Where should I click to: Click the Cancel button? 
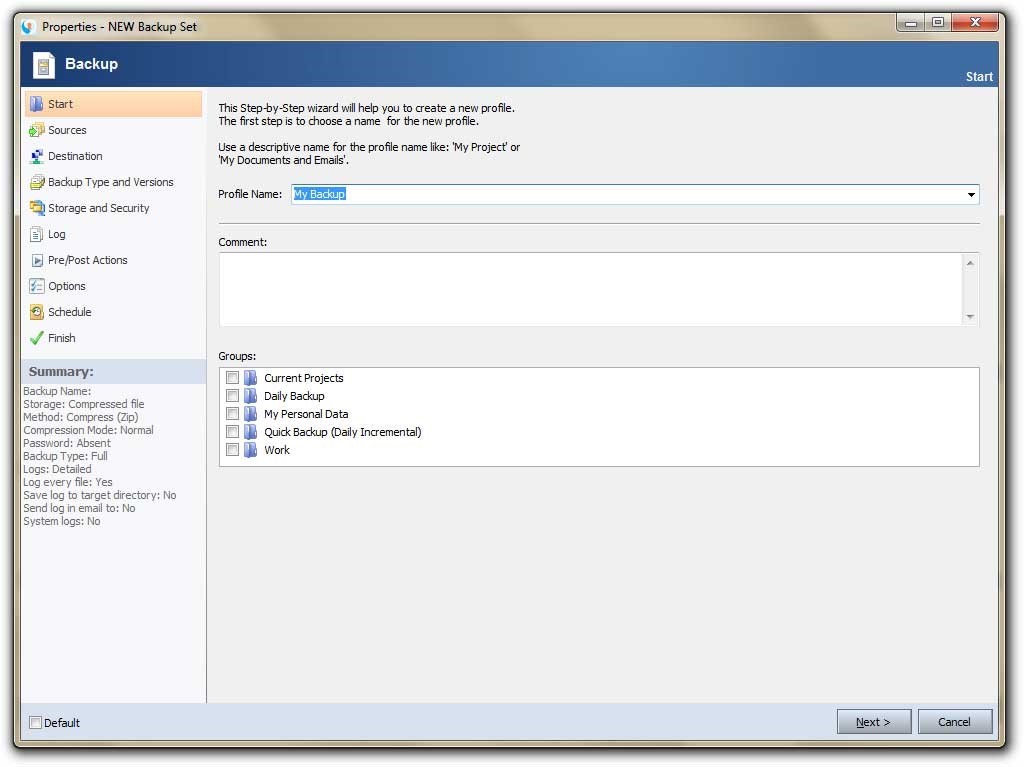954,722
